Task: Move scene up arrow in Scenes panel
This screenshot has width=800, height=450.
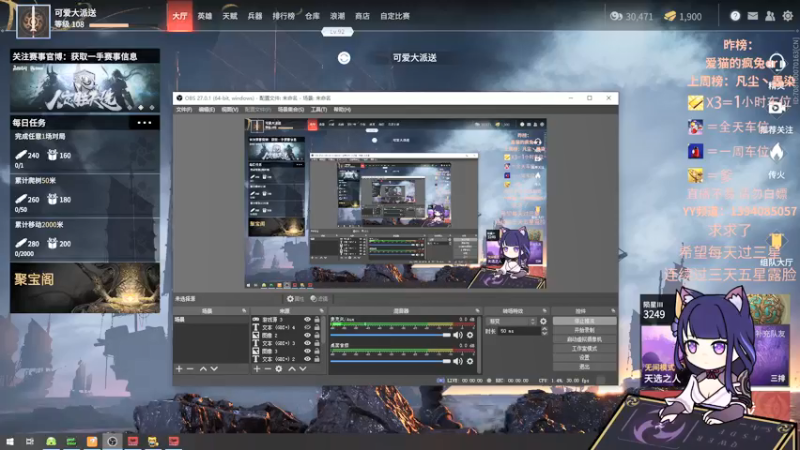Action: [203, 368]
